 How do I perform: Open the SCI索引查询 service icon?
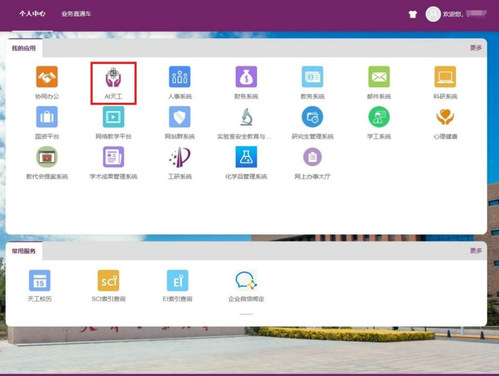tap(108, 281)
